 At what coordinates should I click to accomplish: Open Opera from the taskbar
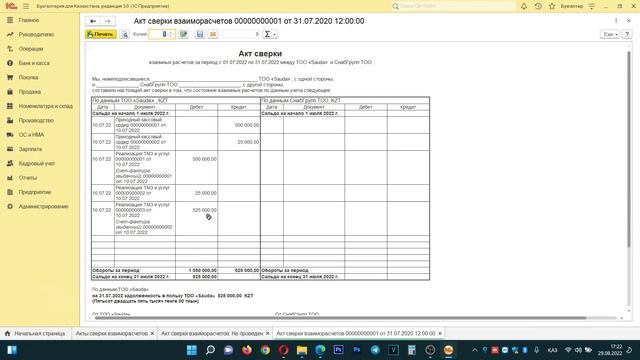[x=284, y=350]
